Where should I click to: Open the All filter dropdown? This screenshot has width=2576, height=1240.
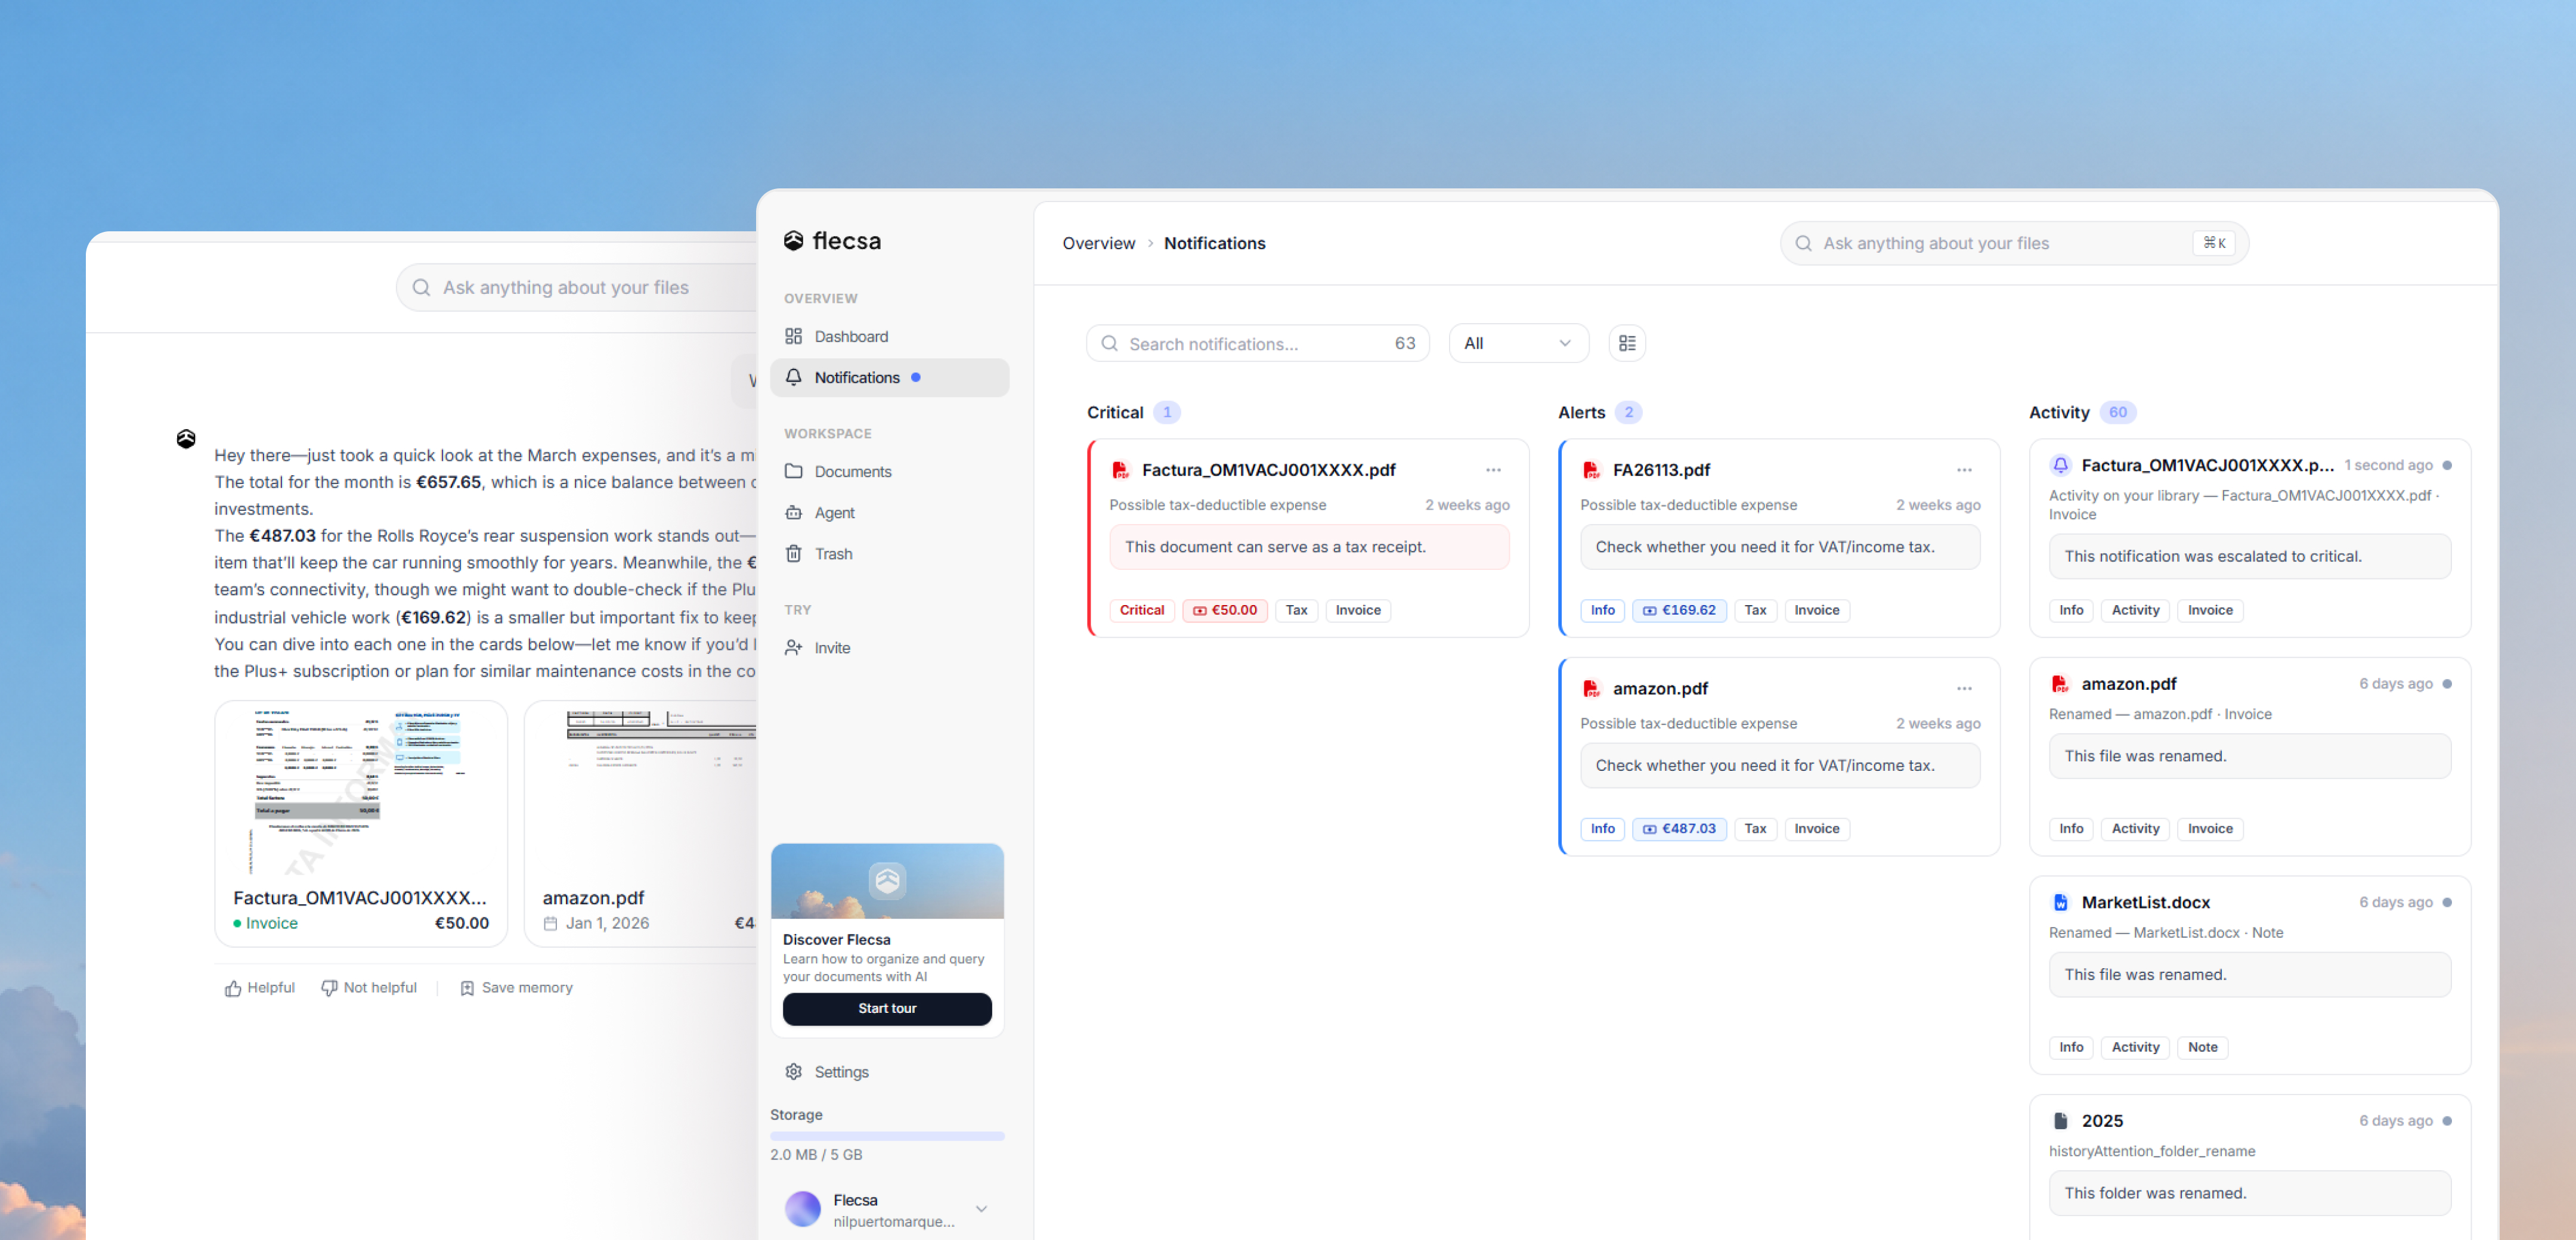[x=1518, y=343]
